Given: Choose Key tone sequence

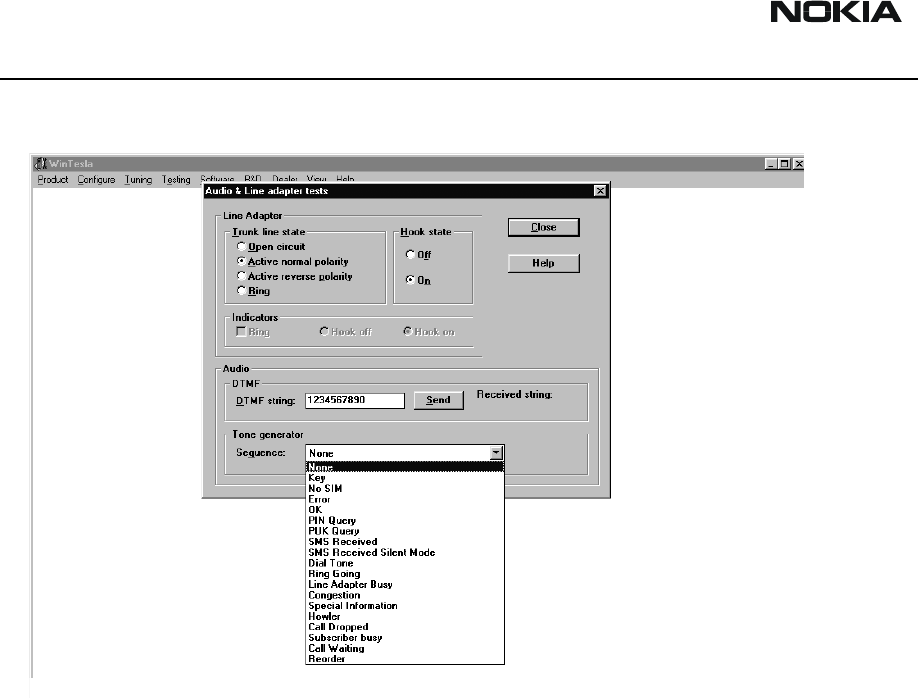Looking at the screenshot, I should (x=405, y=478).
